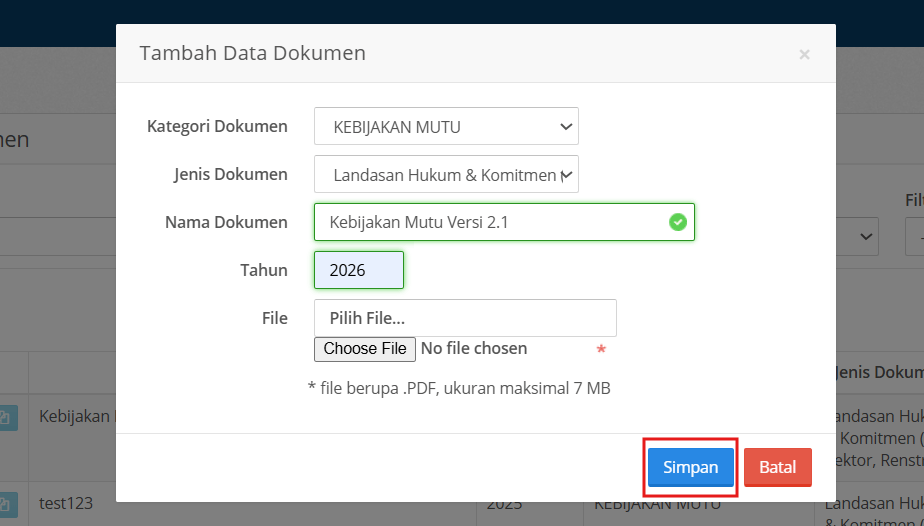Viewport: 924px width, 526px height.
Task: Click the Nama Dokumen label
Action: (x=226, y=222)
